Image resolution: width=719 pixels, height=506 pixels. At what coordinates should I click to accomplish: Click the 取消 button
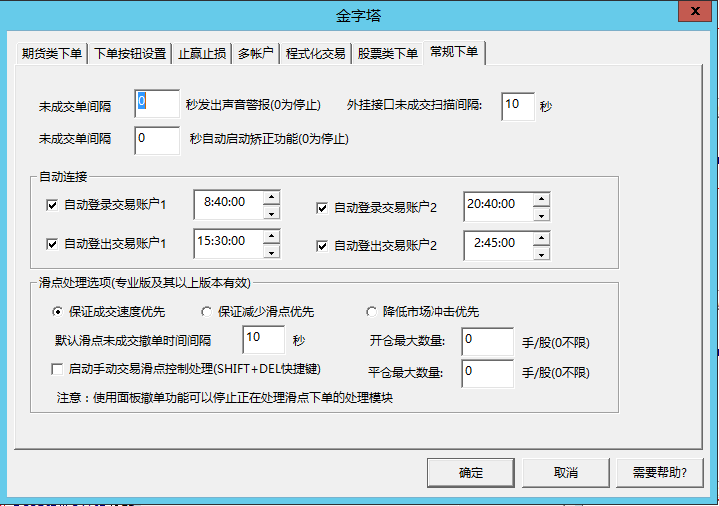click(565, 472)
